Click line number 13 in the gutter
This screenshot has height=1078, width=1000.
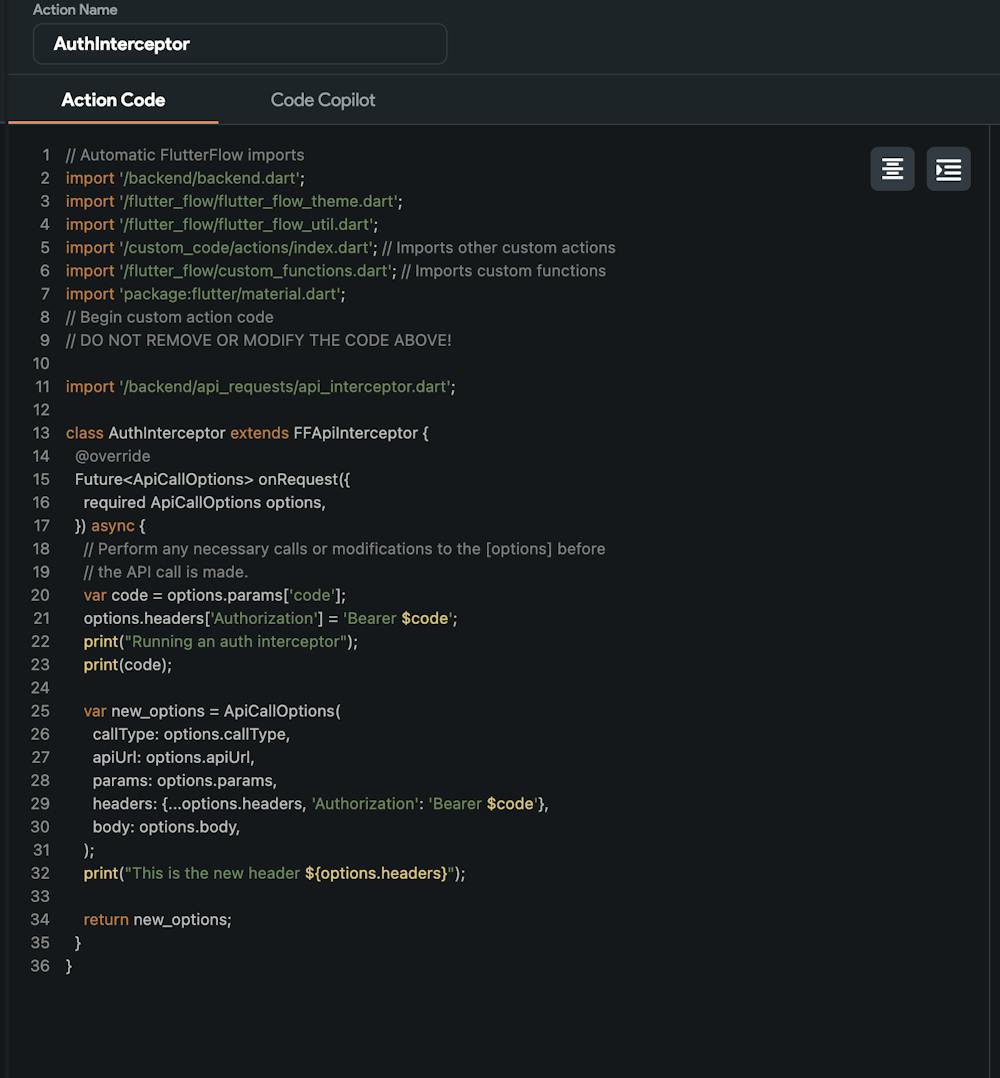[40, 432]
